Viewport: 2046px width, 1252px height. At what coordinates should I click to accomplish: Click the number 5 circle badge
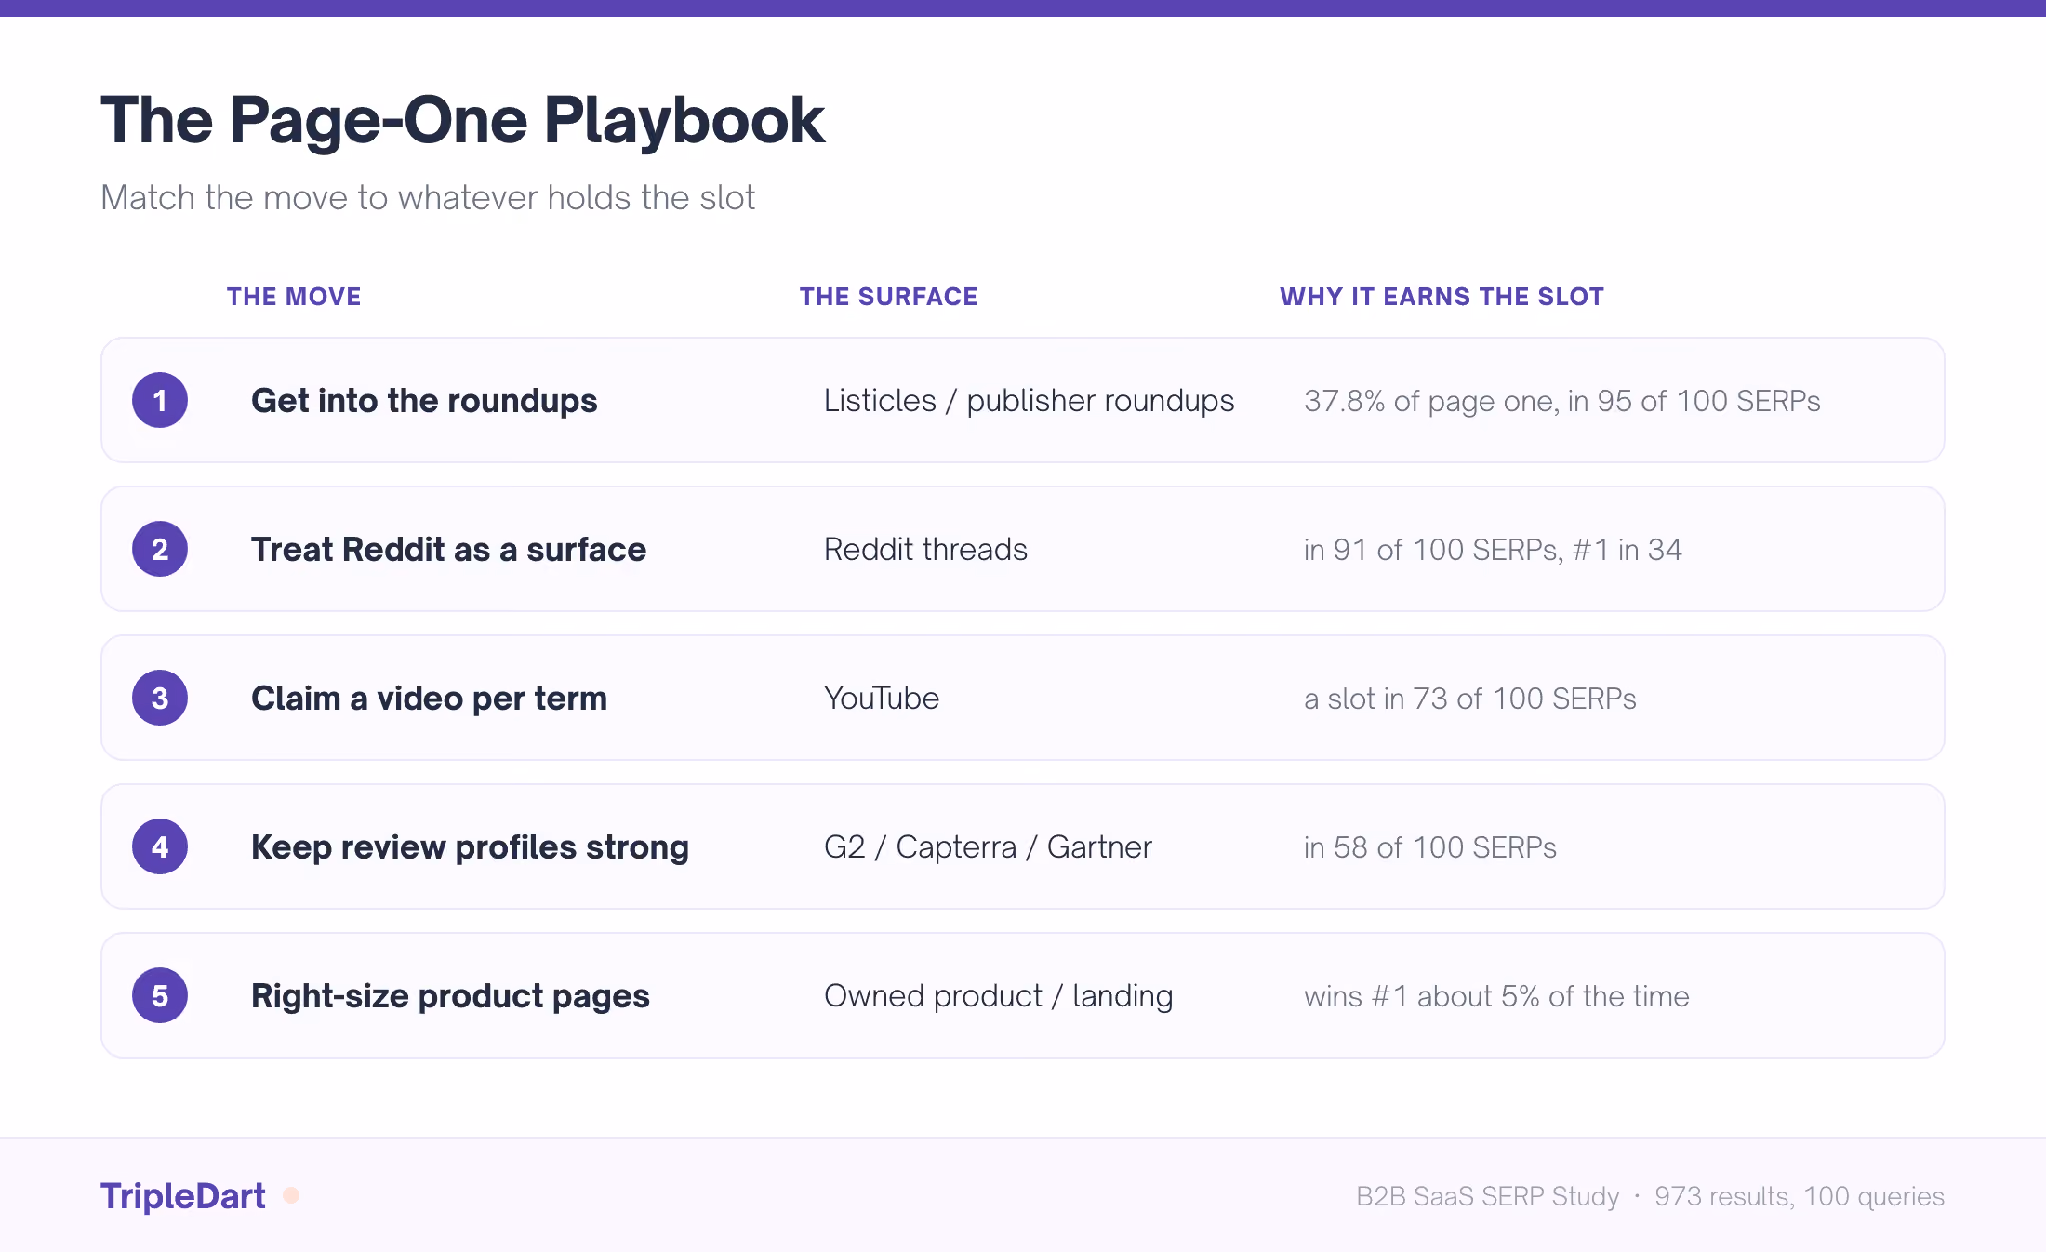click(x=160, y=996)
